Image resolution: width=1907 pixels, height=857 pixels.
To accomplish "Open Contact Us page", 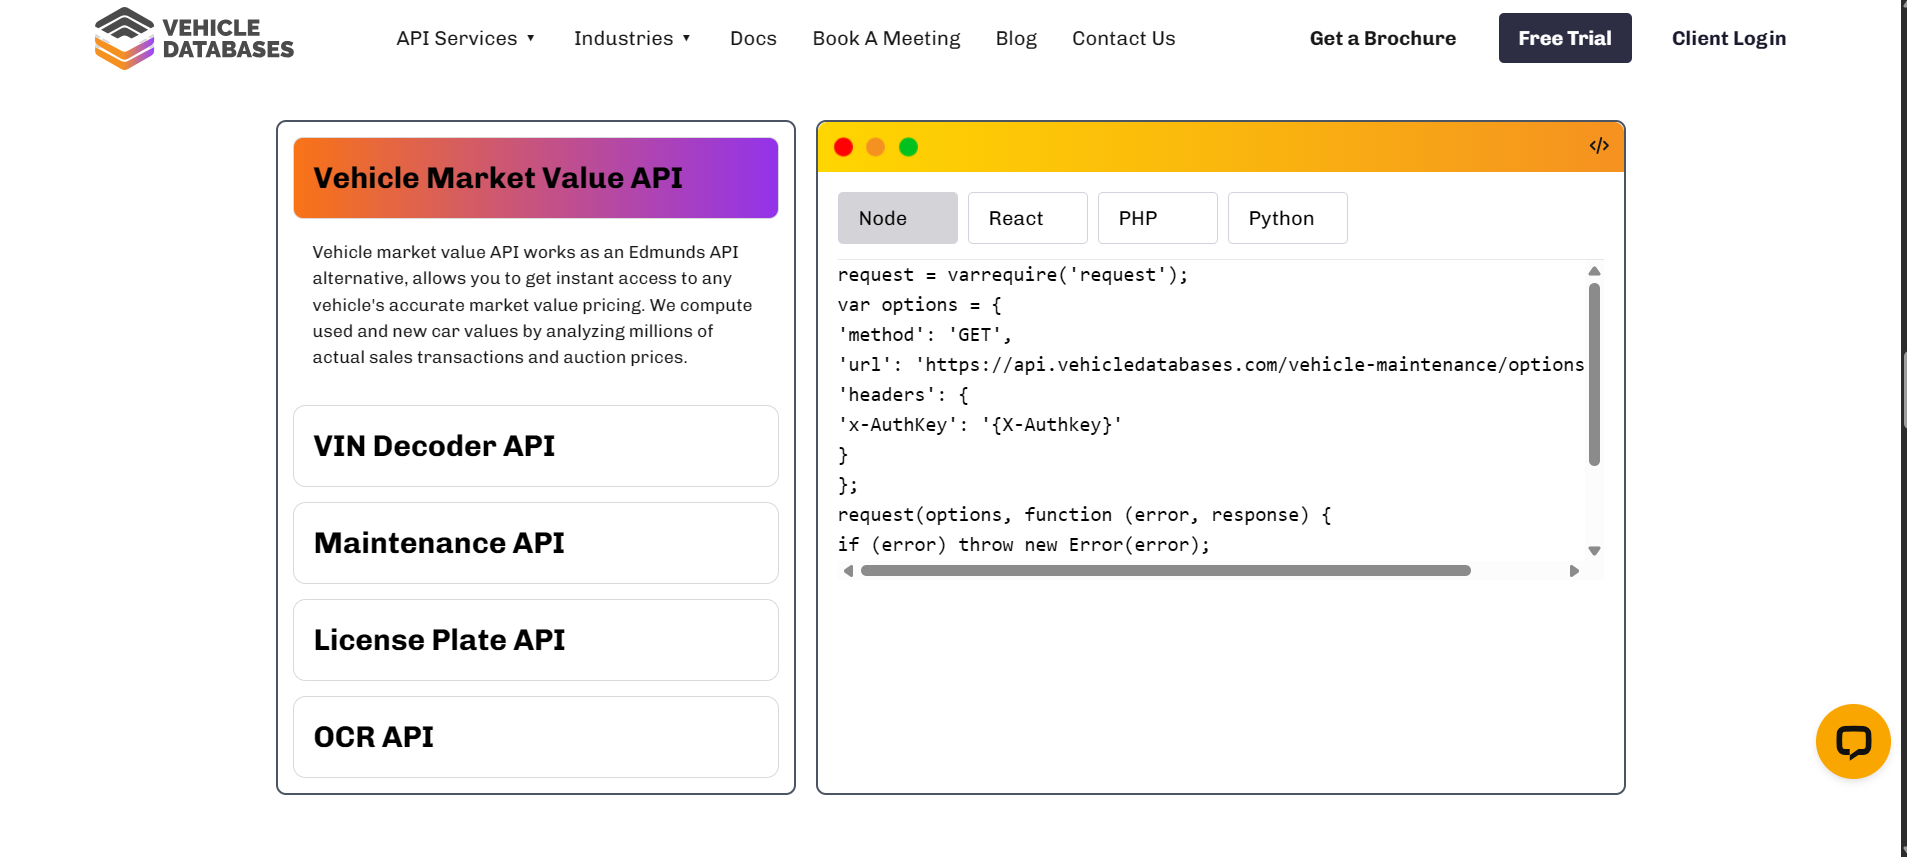I will (x=1123, y=38).
